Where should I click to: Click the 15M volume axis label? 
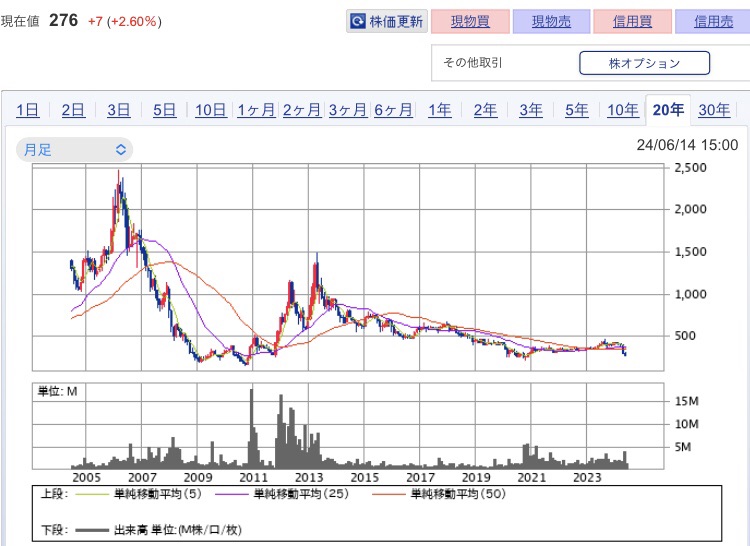pyautogui.click(x=686, y=401)
